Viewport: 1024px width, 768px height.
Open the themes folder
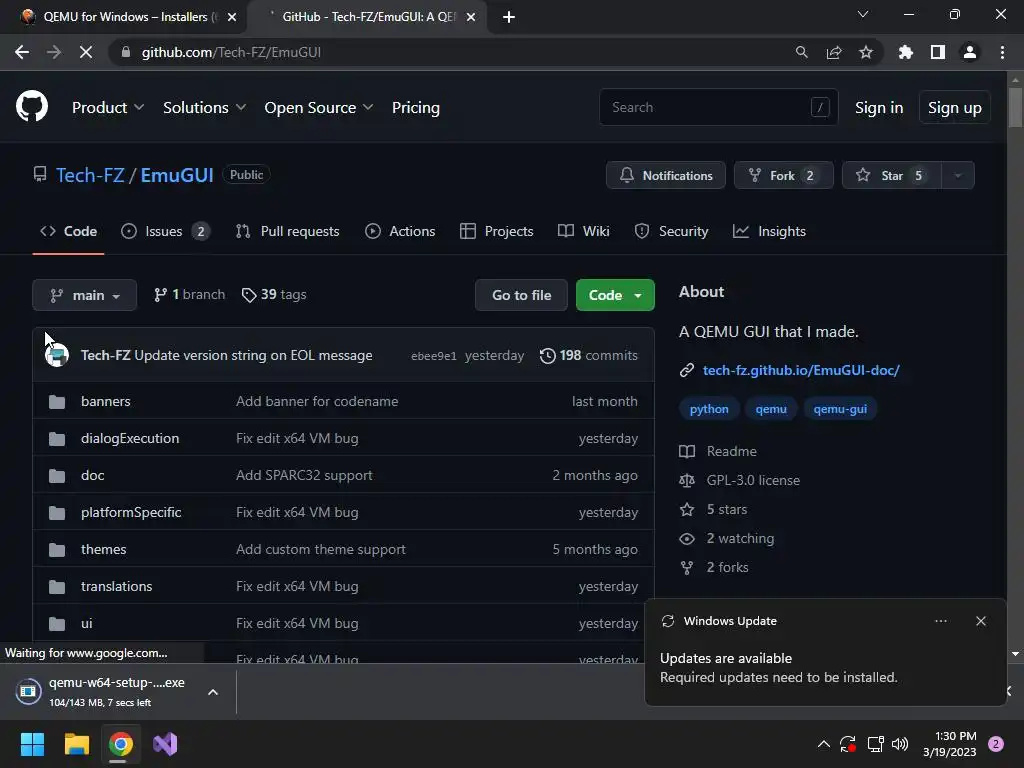tap(103, 549)
